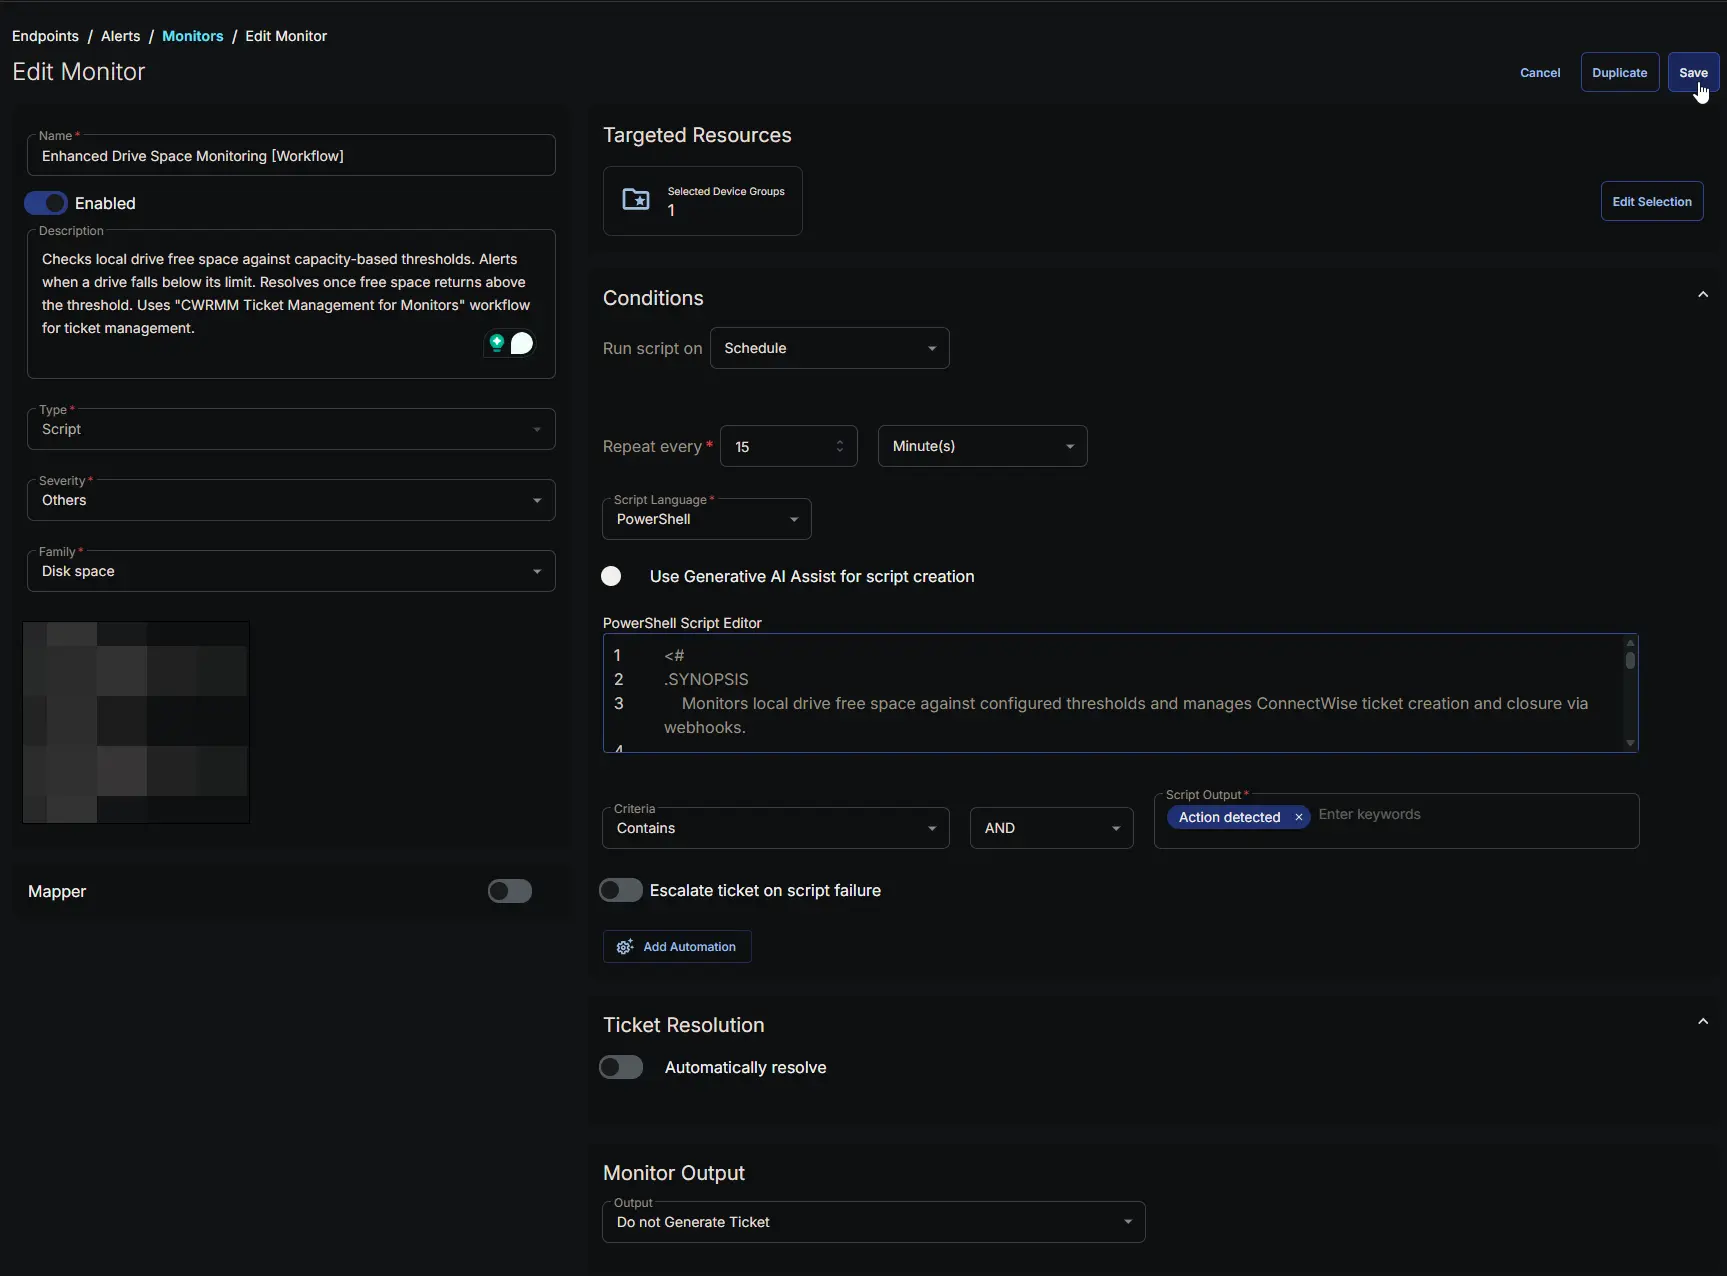Screen dimensions: 1727x1276
Task: Click the Name input field
Action: [x=291, y=156]
